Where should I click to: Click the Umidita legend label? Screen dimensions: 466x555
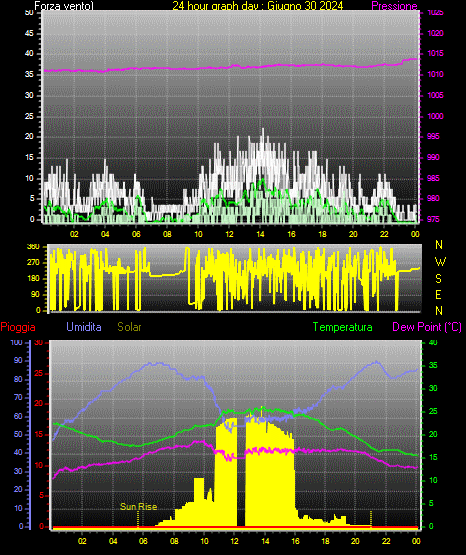click(84, 327)
